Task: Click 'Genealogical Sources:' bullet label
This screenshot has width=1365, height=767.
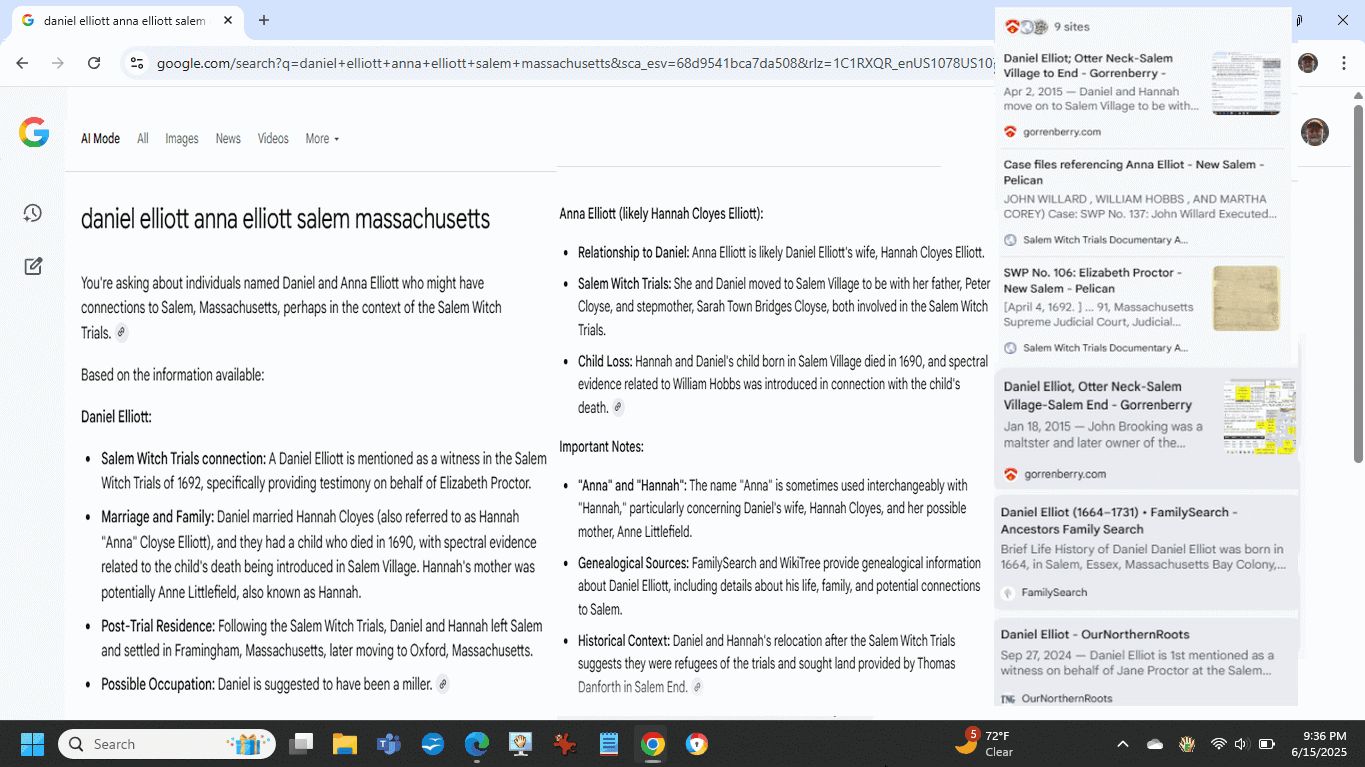Action: (633, 563)
